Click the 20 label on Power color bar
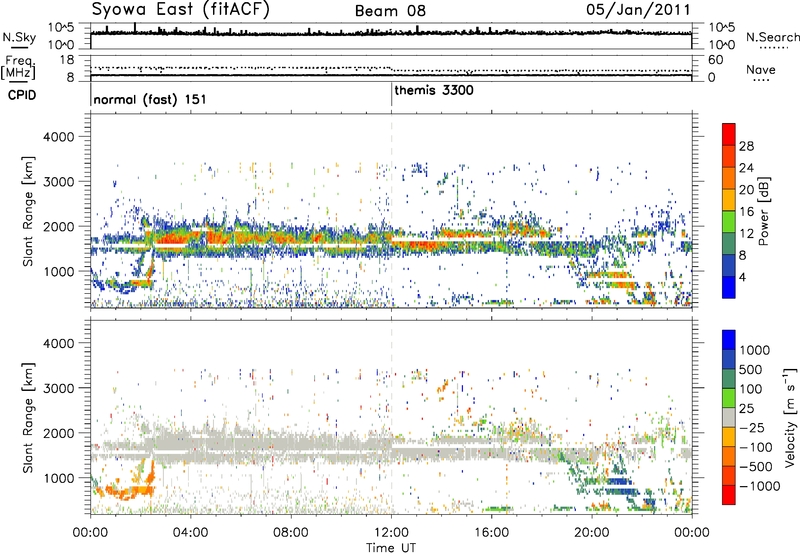This screenshot has height=554, width=800. pyautogui.click(x=746, y=190)
